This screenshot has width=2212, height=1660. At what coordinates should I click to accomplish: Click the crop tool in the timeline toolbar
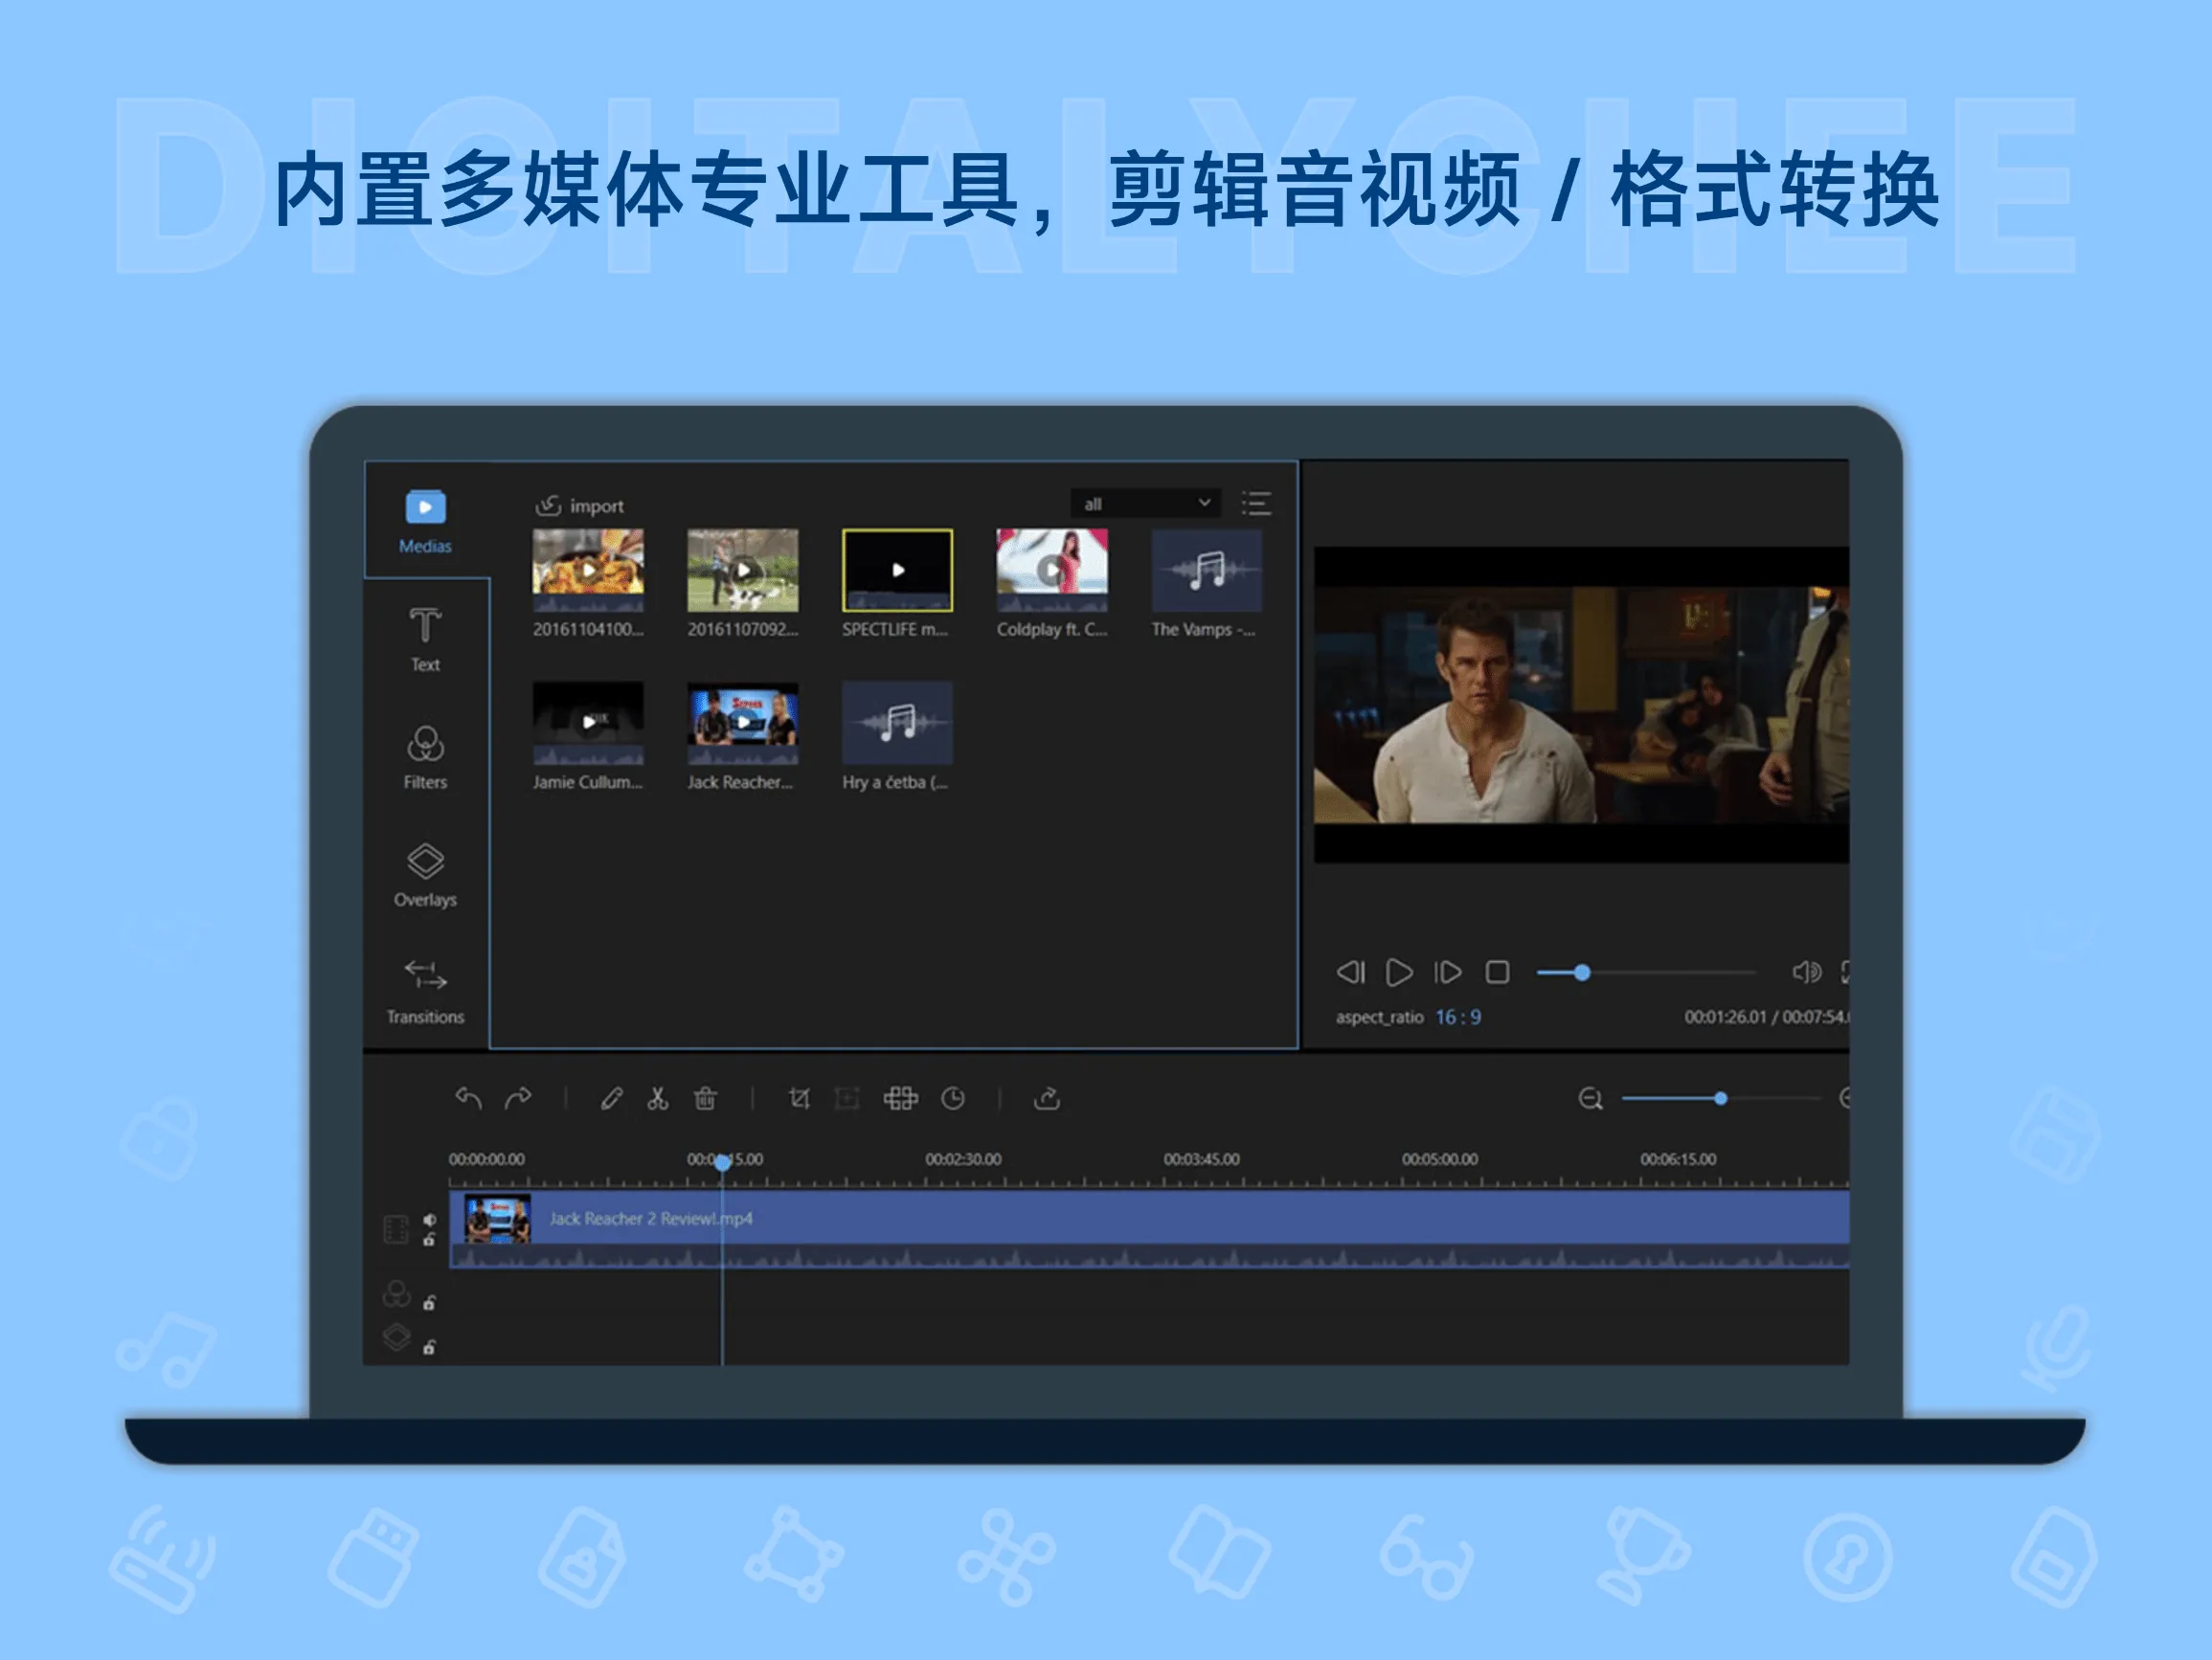[x=800, y=1098]
